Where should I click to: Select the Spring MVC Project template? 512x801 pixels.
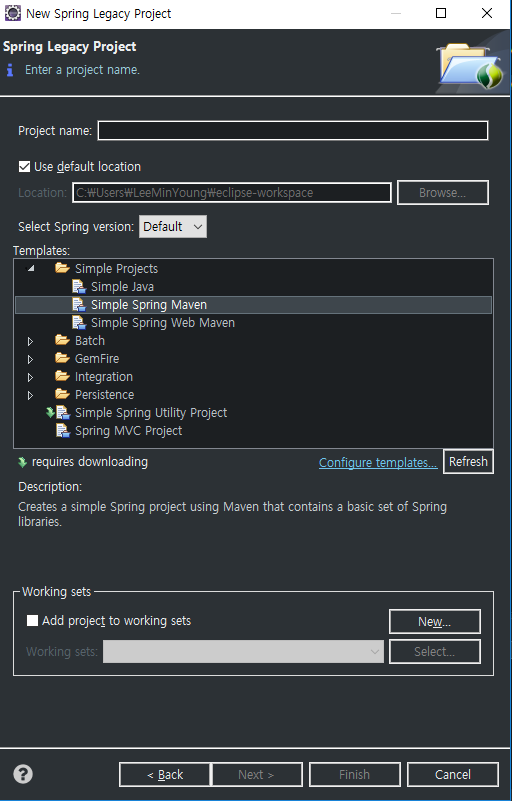coord(128,431)
